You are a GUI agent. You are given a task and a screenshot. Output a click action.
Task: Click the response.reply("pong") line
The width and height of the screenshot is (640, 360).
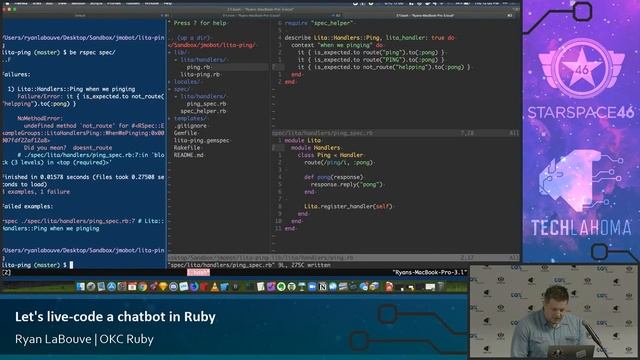point(347,184)
